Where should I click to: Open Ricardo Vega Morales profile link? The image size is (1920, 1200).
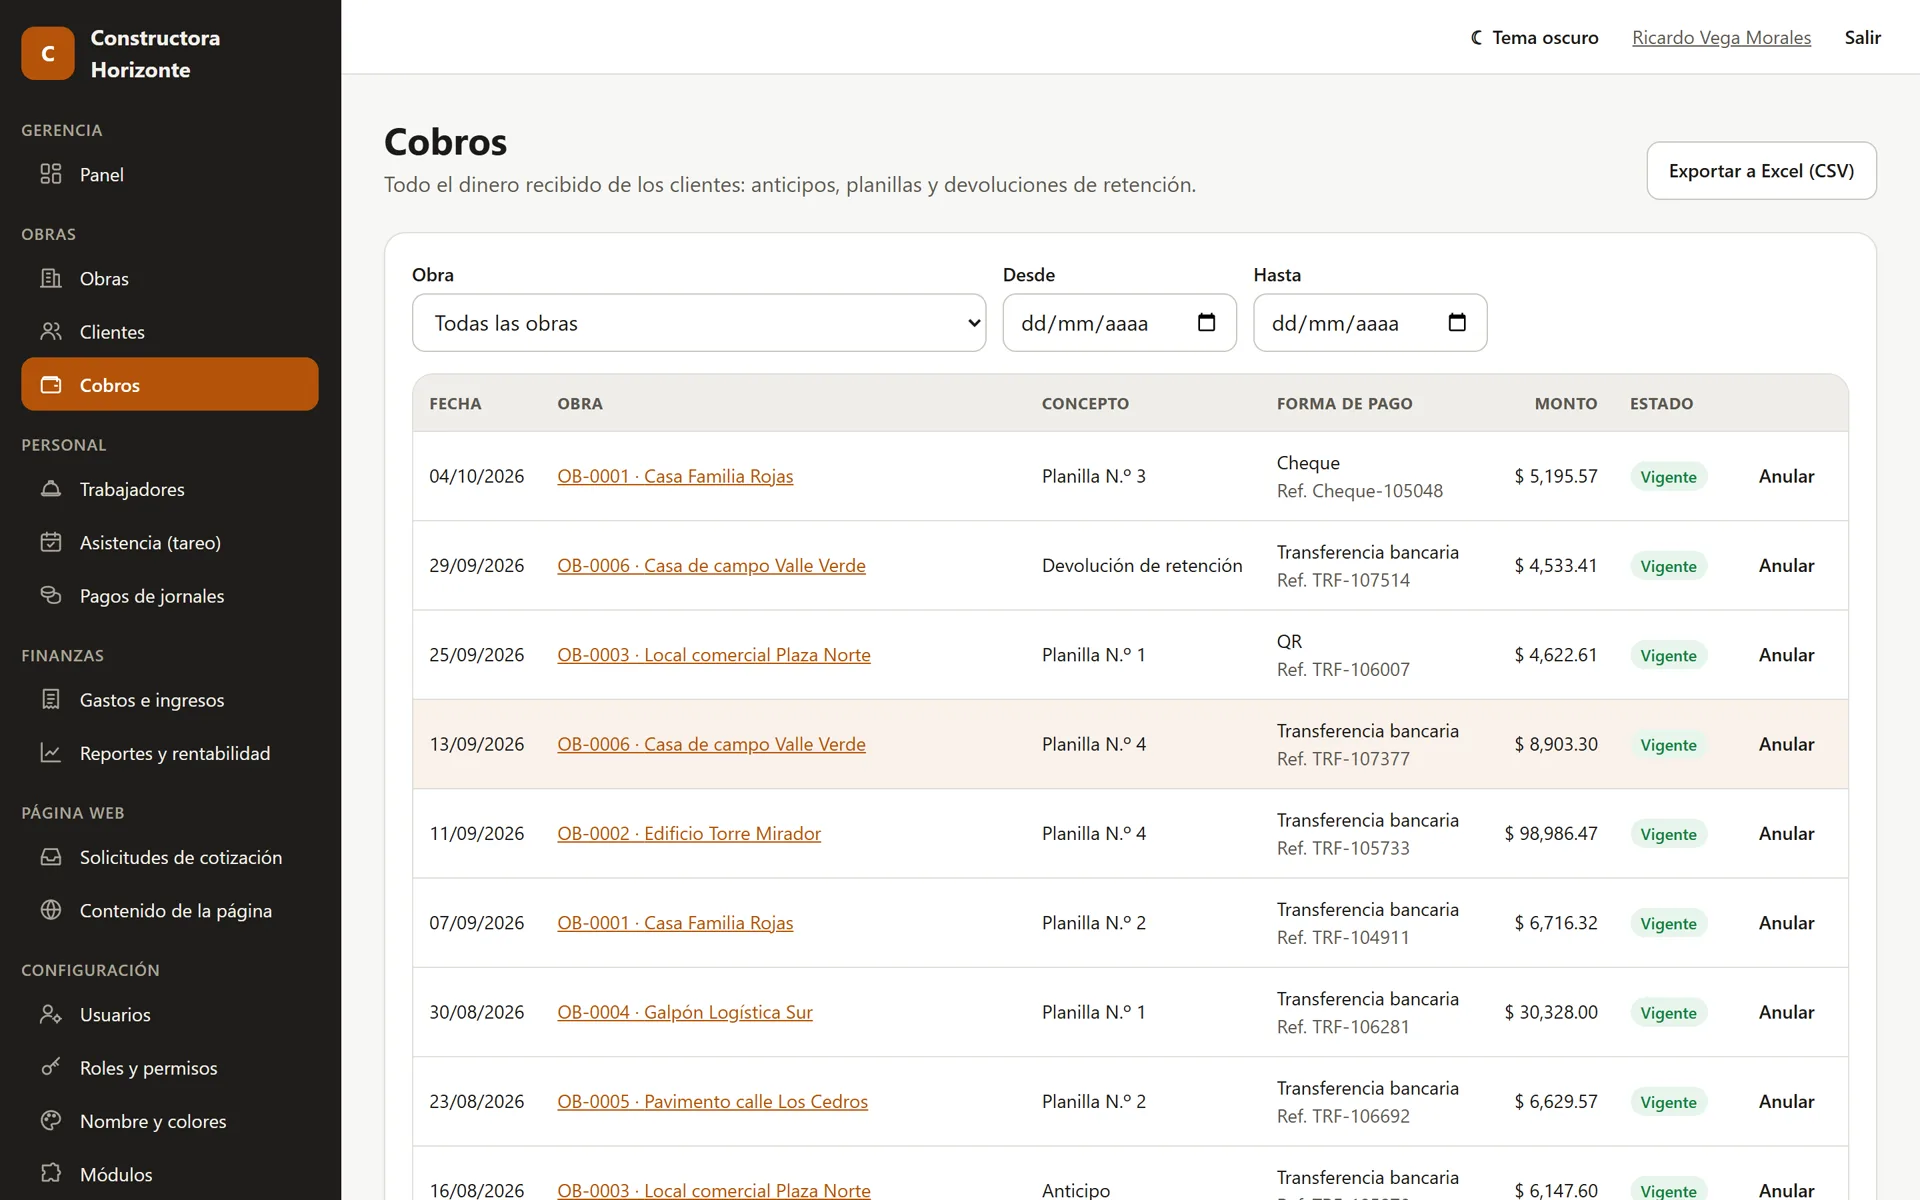[x=1721, y=37]
